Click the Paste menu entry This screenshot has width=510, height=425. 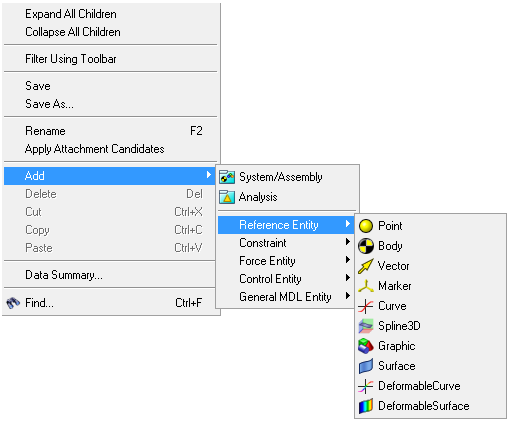pos(110,248)
